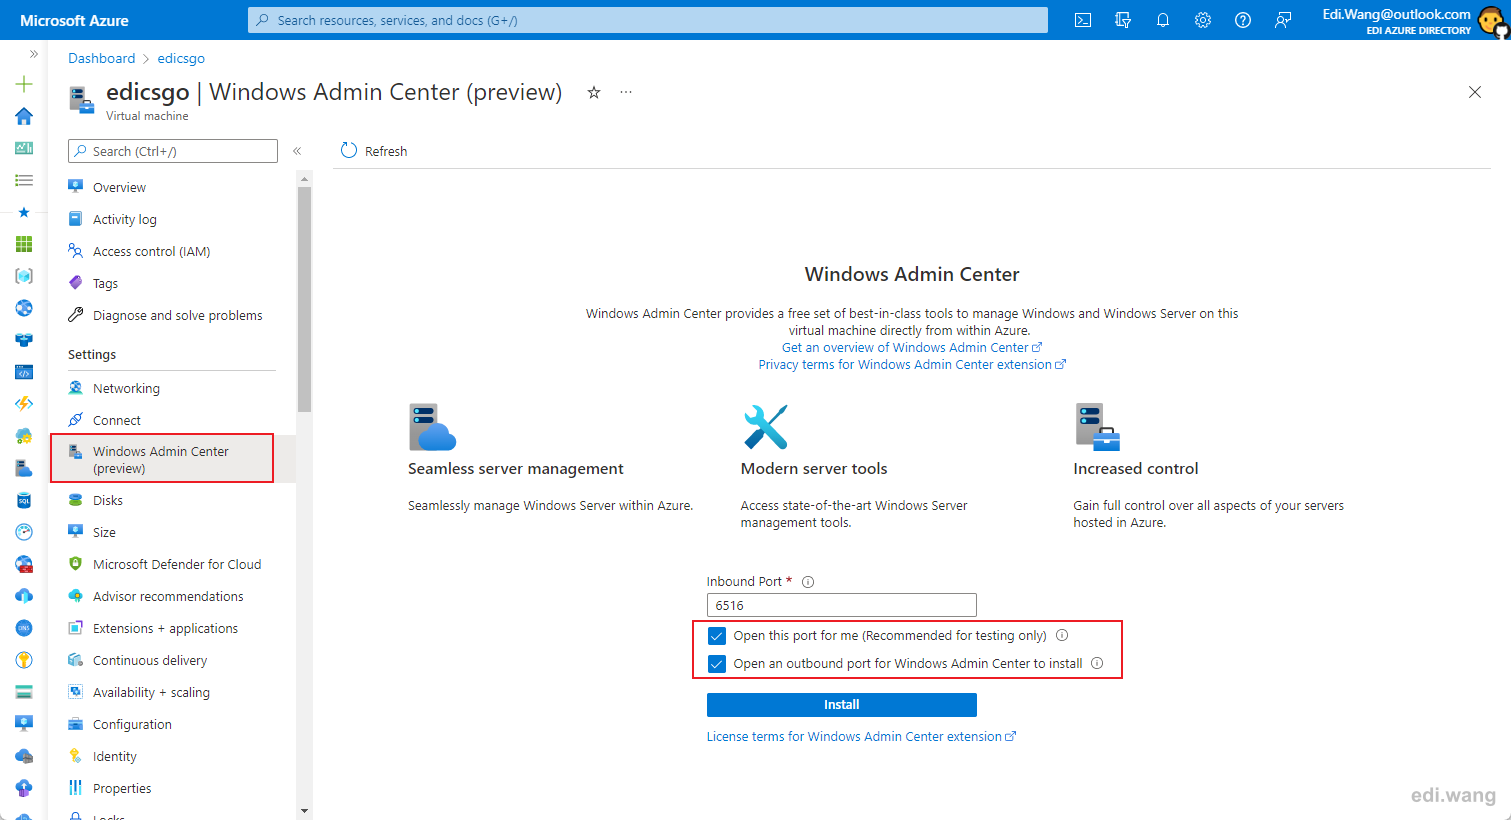Uncheck Open an outbound port checkbox

(x=717, y=664)
